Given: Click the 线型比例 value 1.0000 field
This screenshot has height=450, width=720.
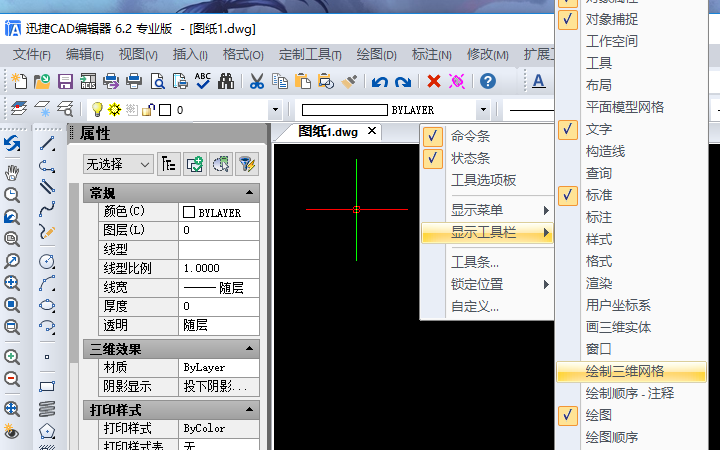Looking at the screenshot, I should [x=219, y=268].
